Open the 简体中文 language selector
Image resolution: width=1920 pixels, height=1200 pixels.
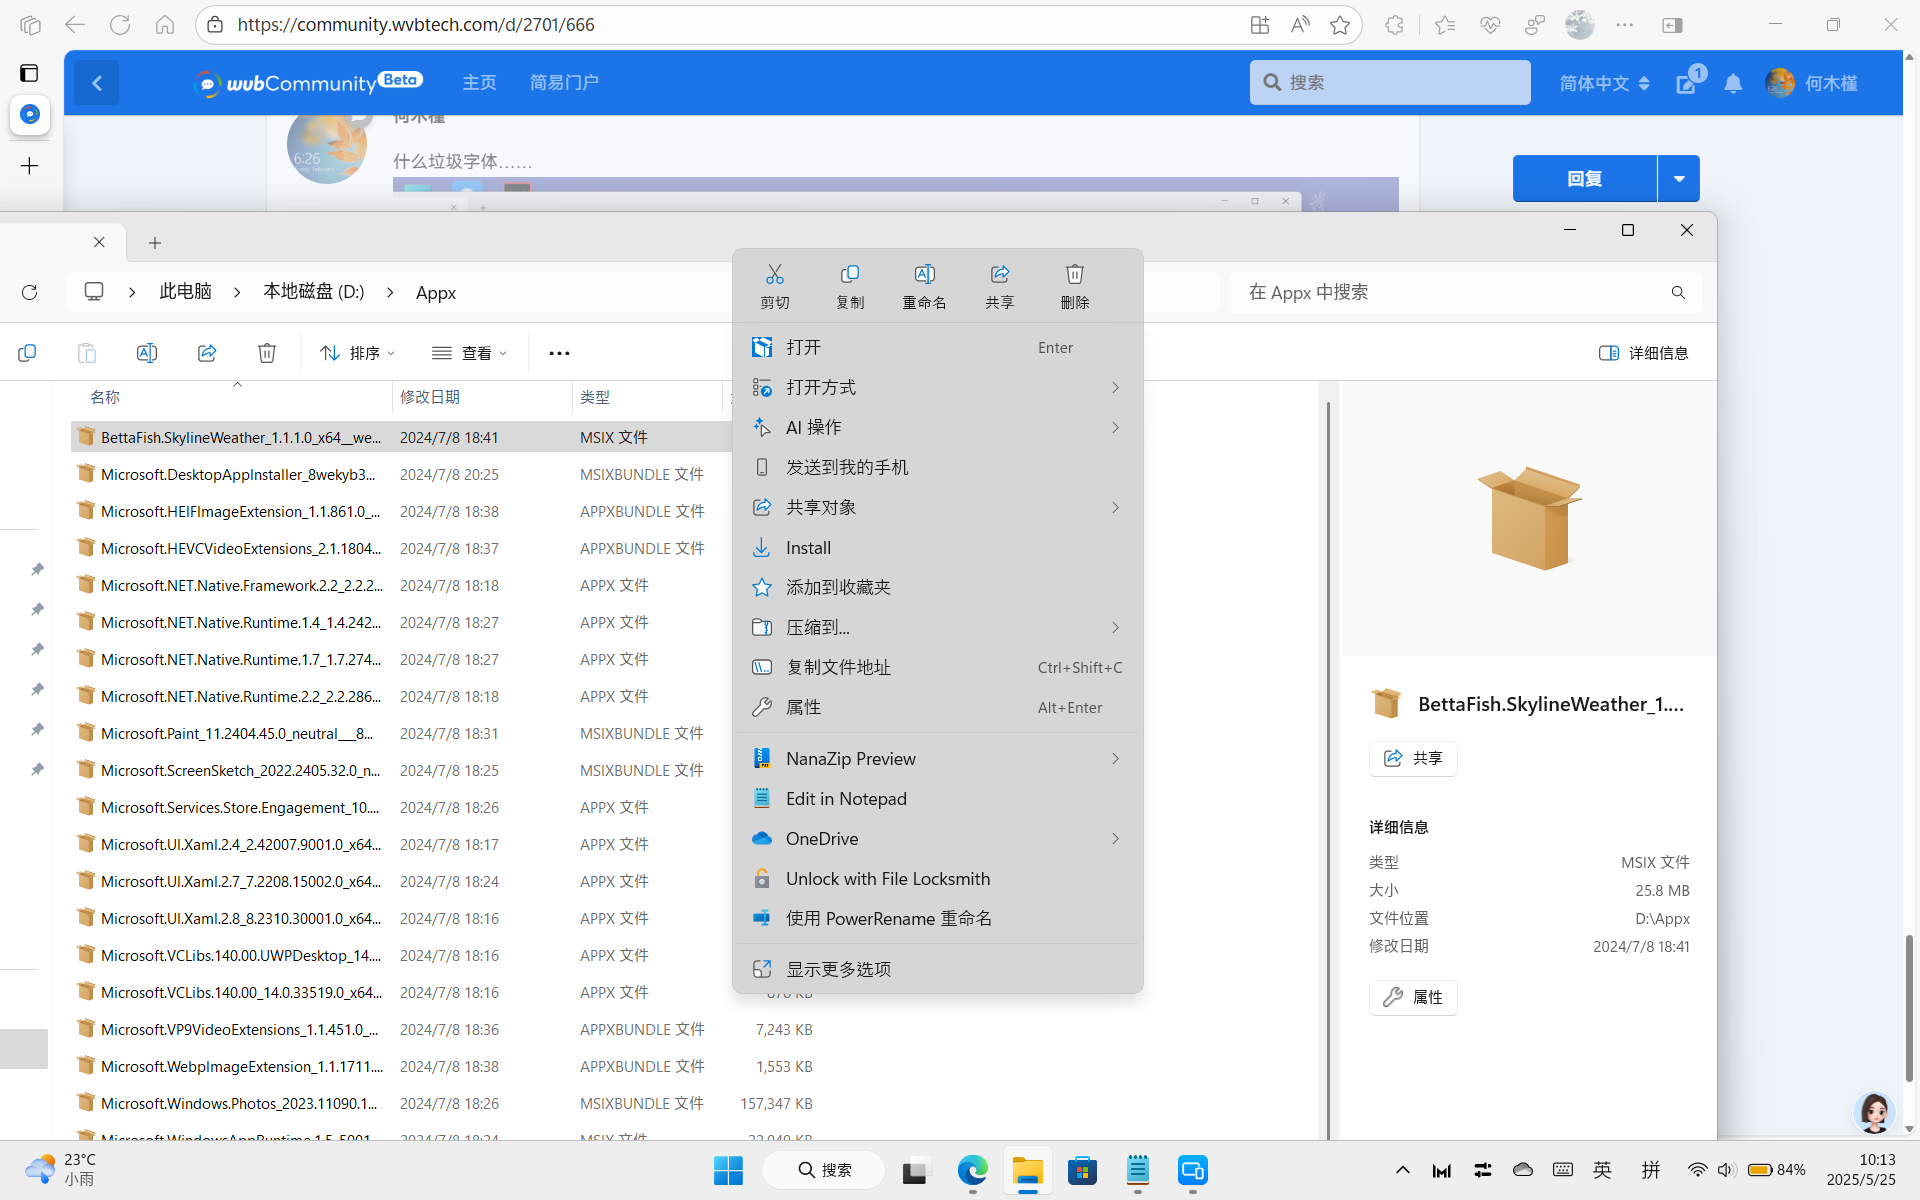[1604, 84]
